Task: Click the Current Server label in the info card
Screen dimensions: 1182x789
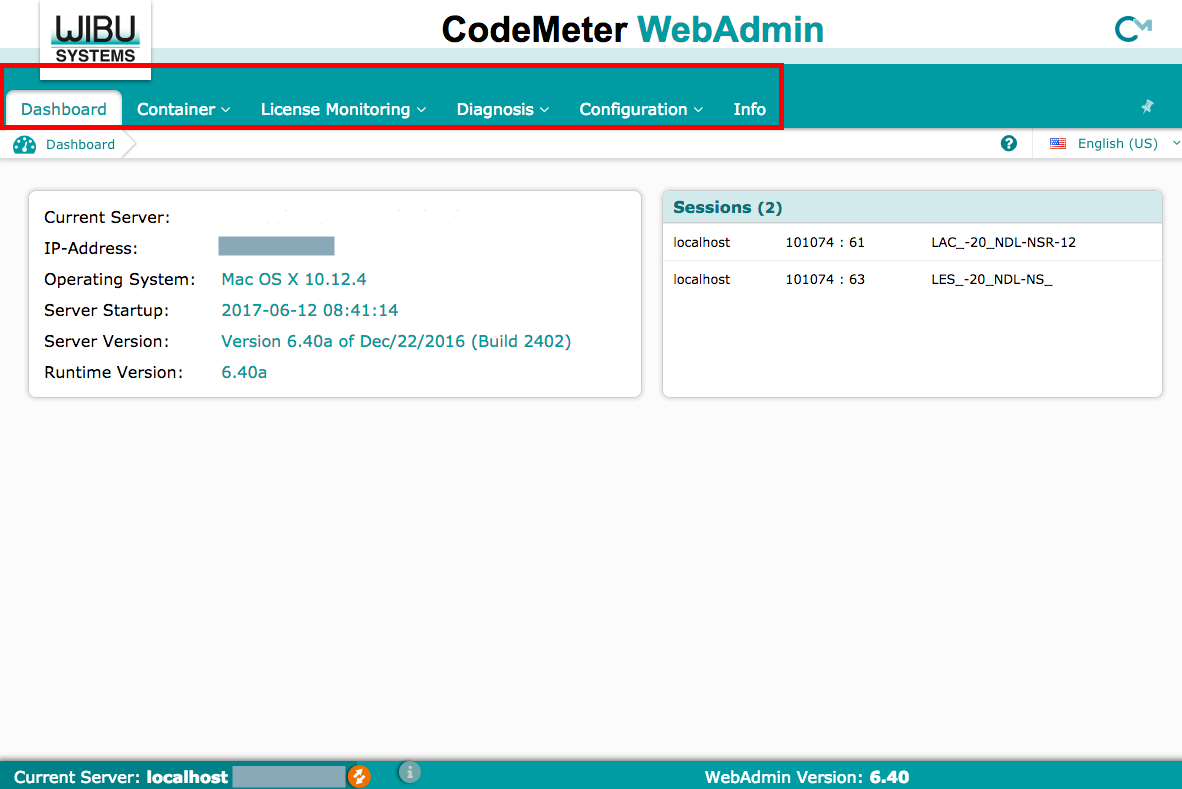Action: point(107,217)
